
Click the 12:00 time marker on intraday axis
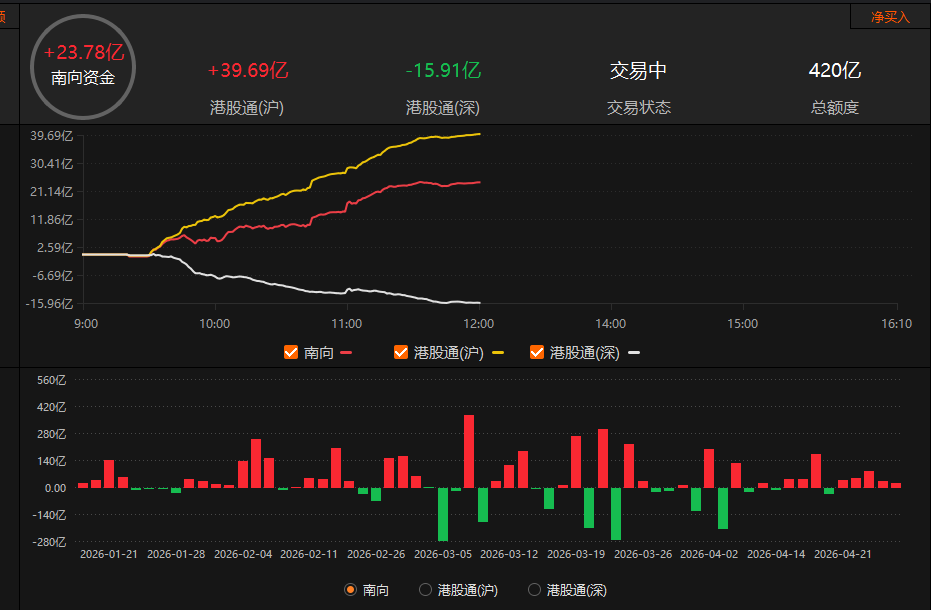479,324
